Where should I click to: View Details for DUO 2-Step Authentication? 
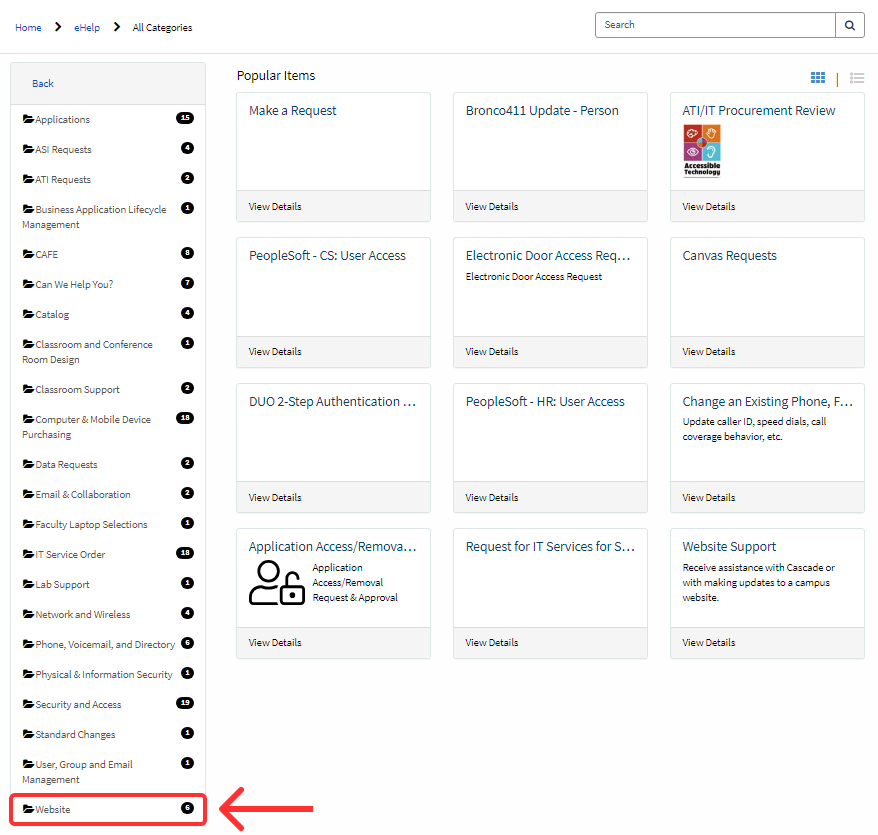point(275,497)
